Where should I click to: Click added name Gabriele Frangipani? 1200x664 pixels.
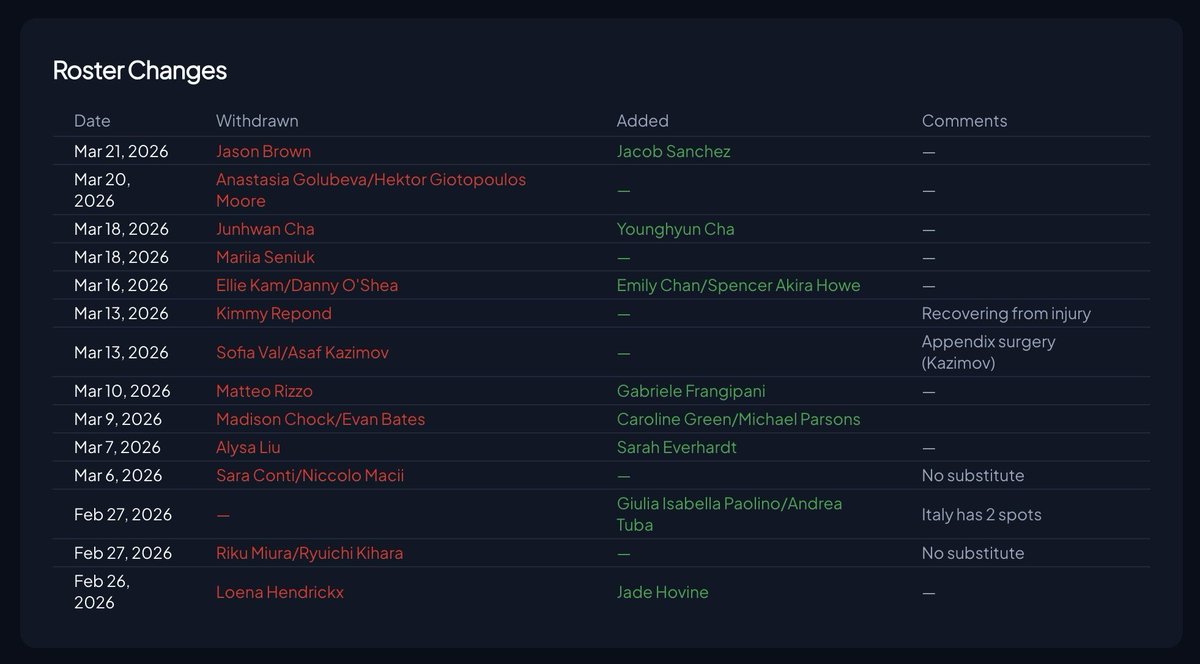click(x=691, y=391)
